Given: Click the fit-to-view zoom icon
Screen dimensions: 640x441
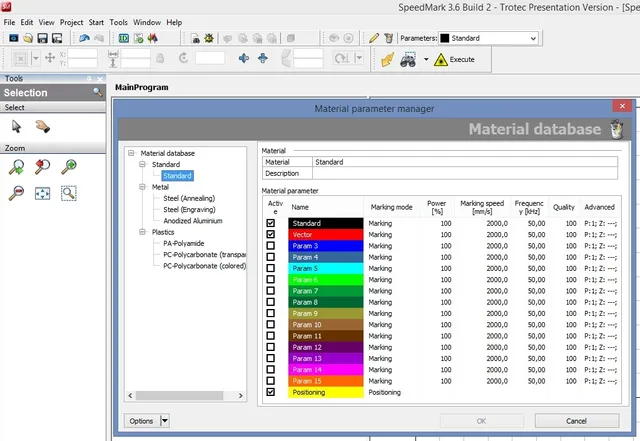Looking at the screenshot, I should (x=43, y=192).
